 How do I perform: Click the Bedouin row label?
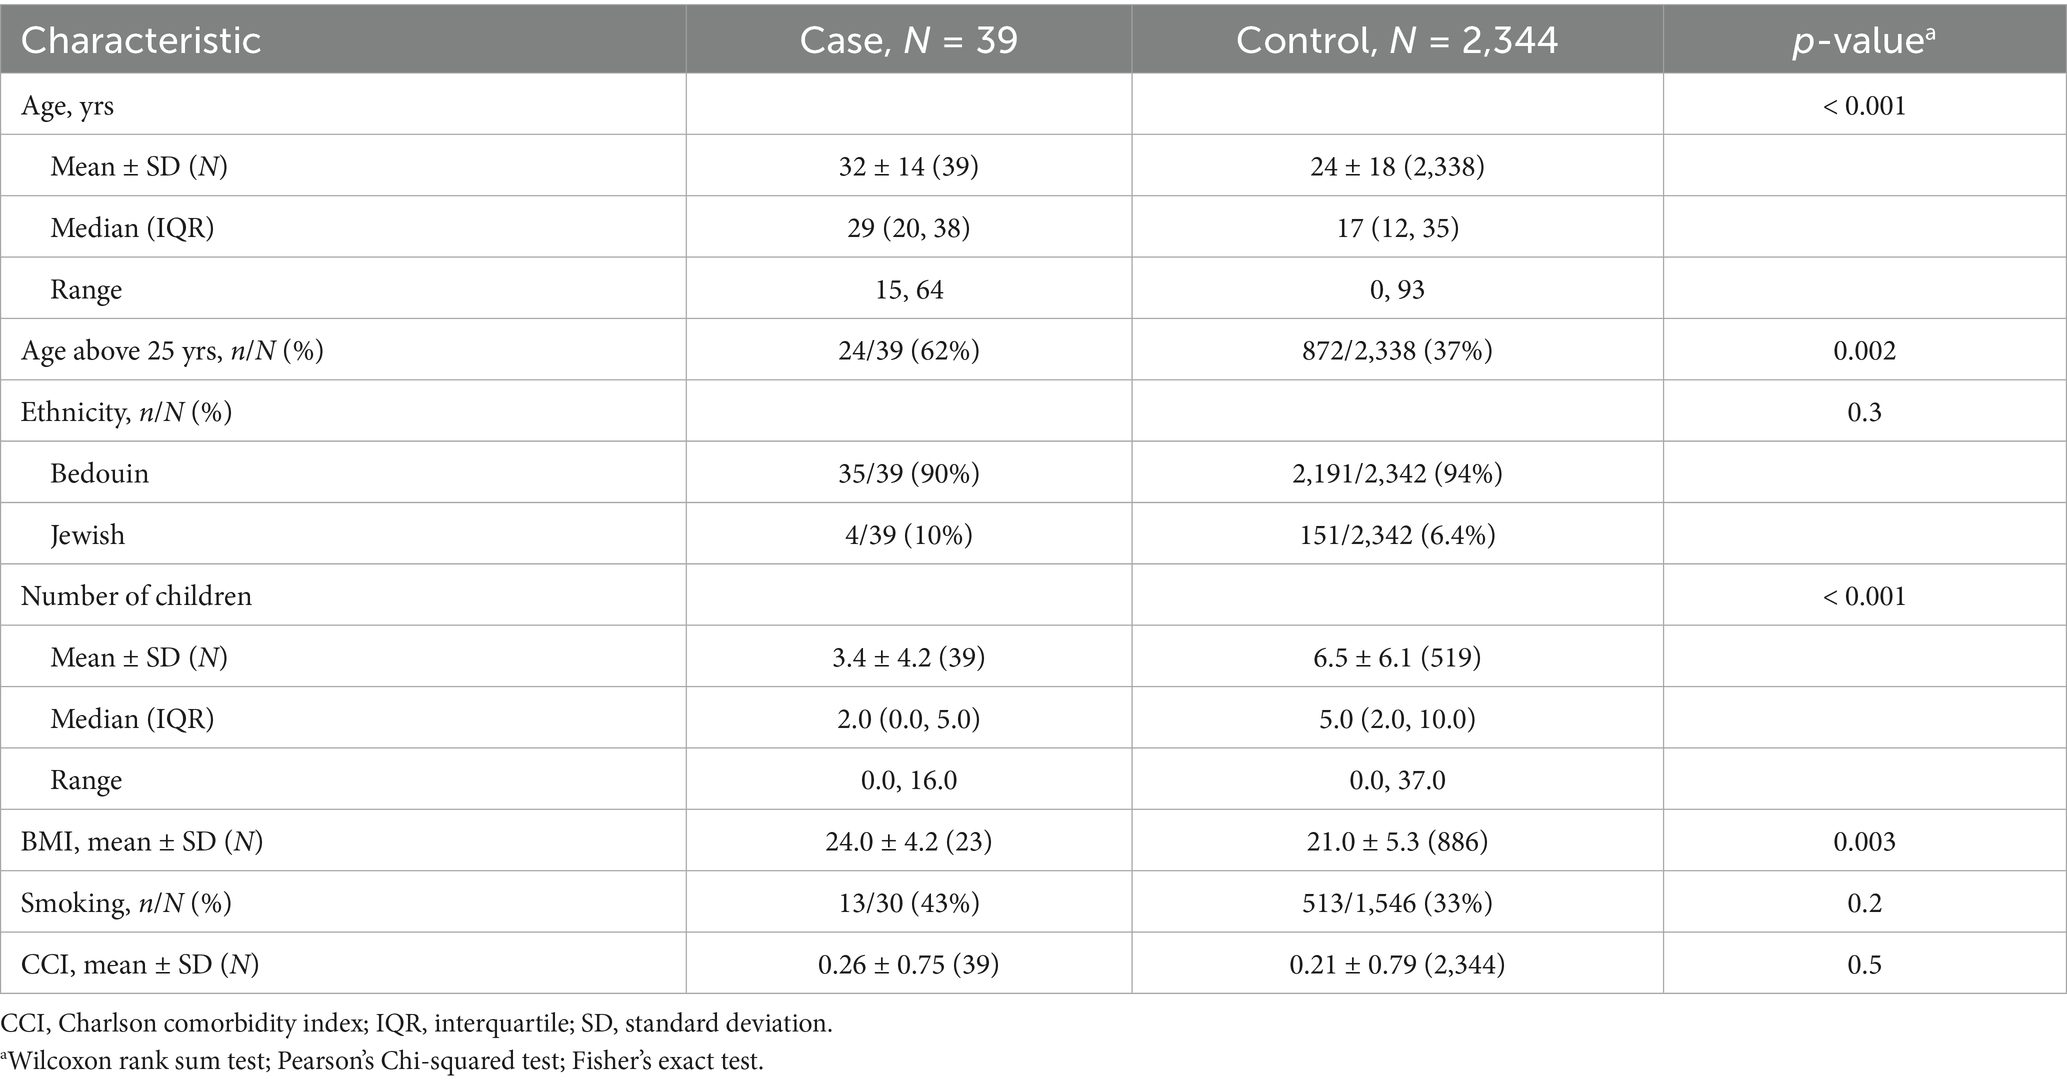(100, 472)
